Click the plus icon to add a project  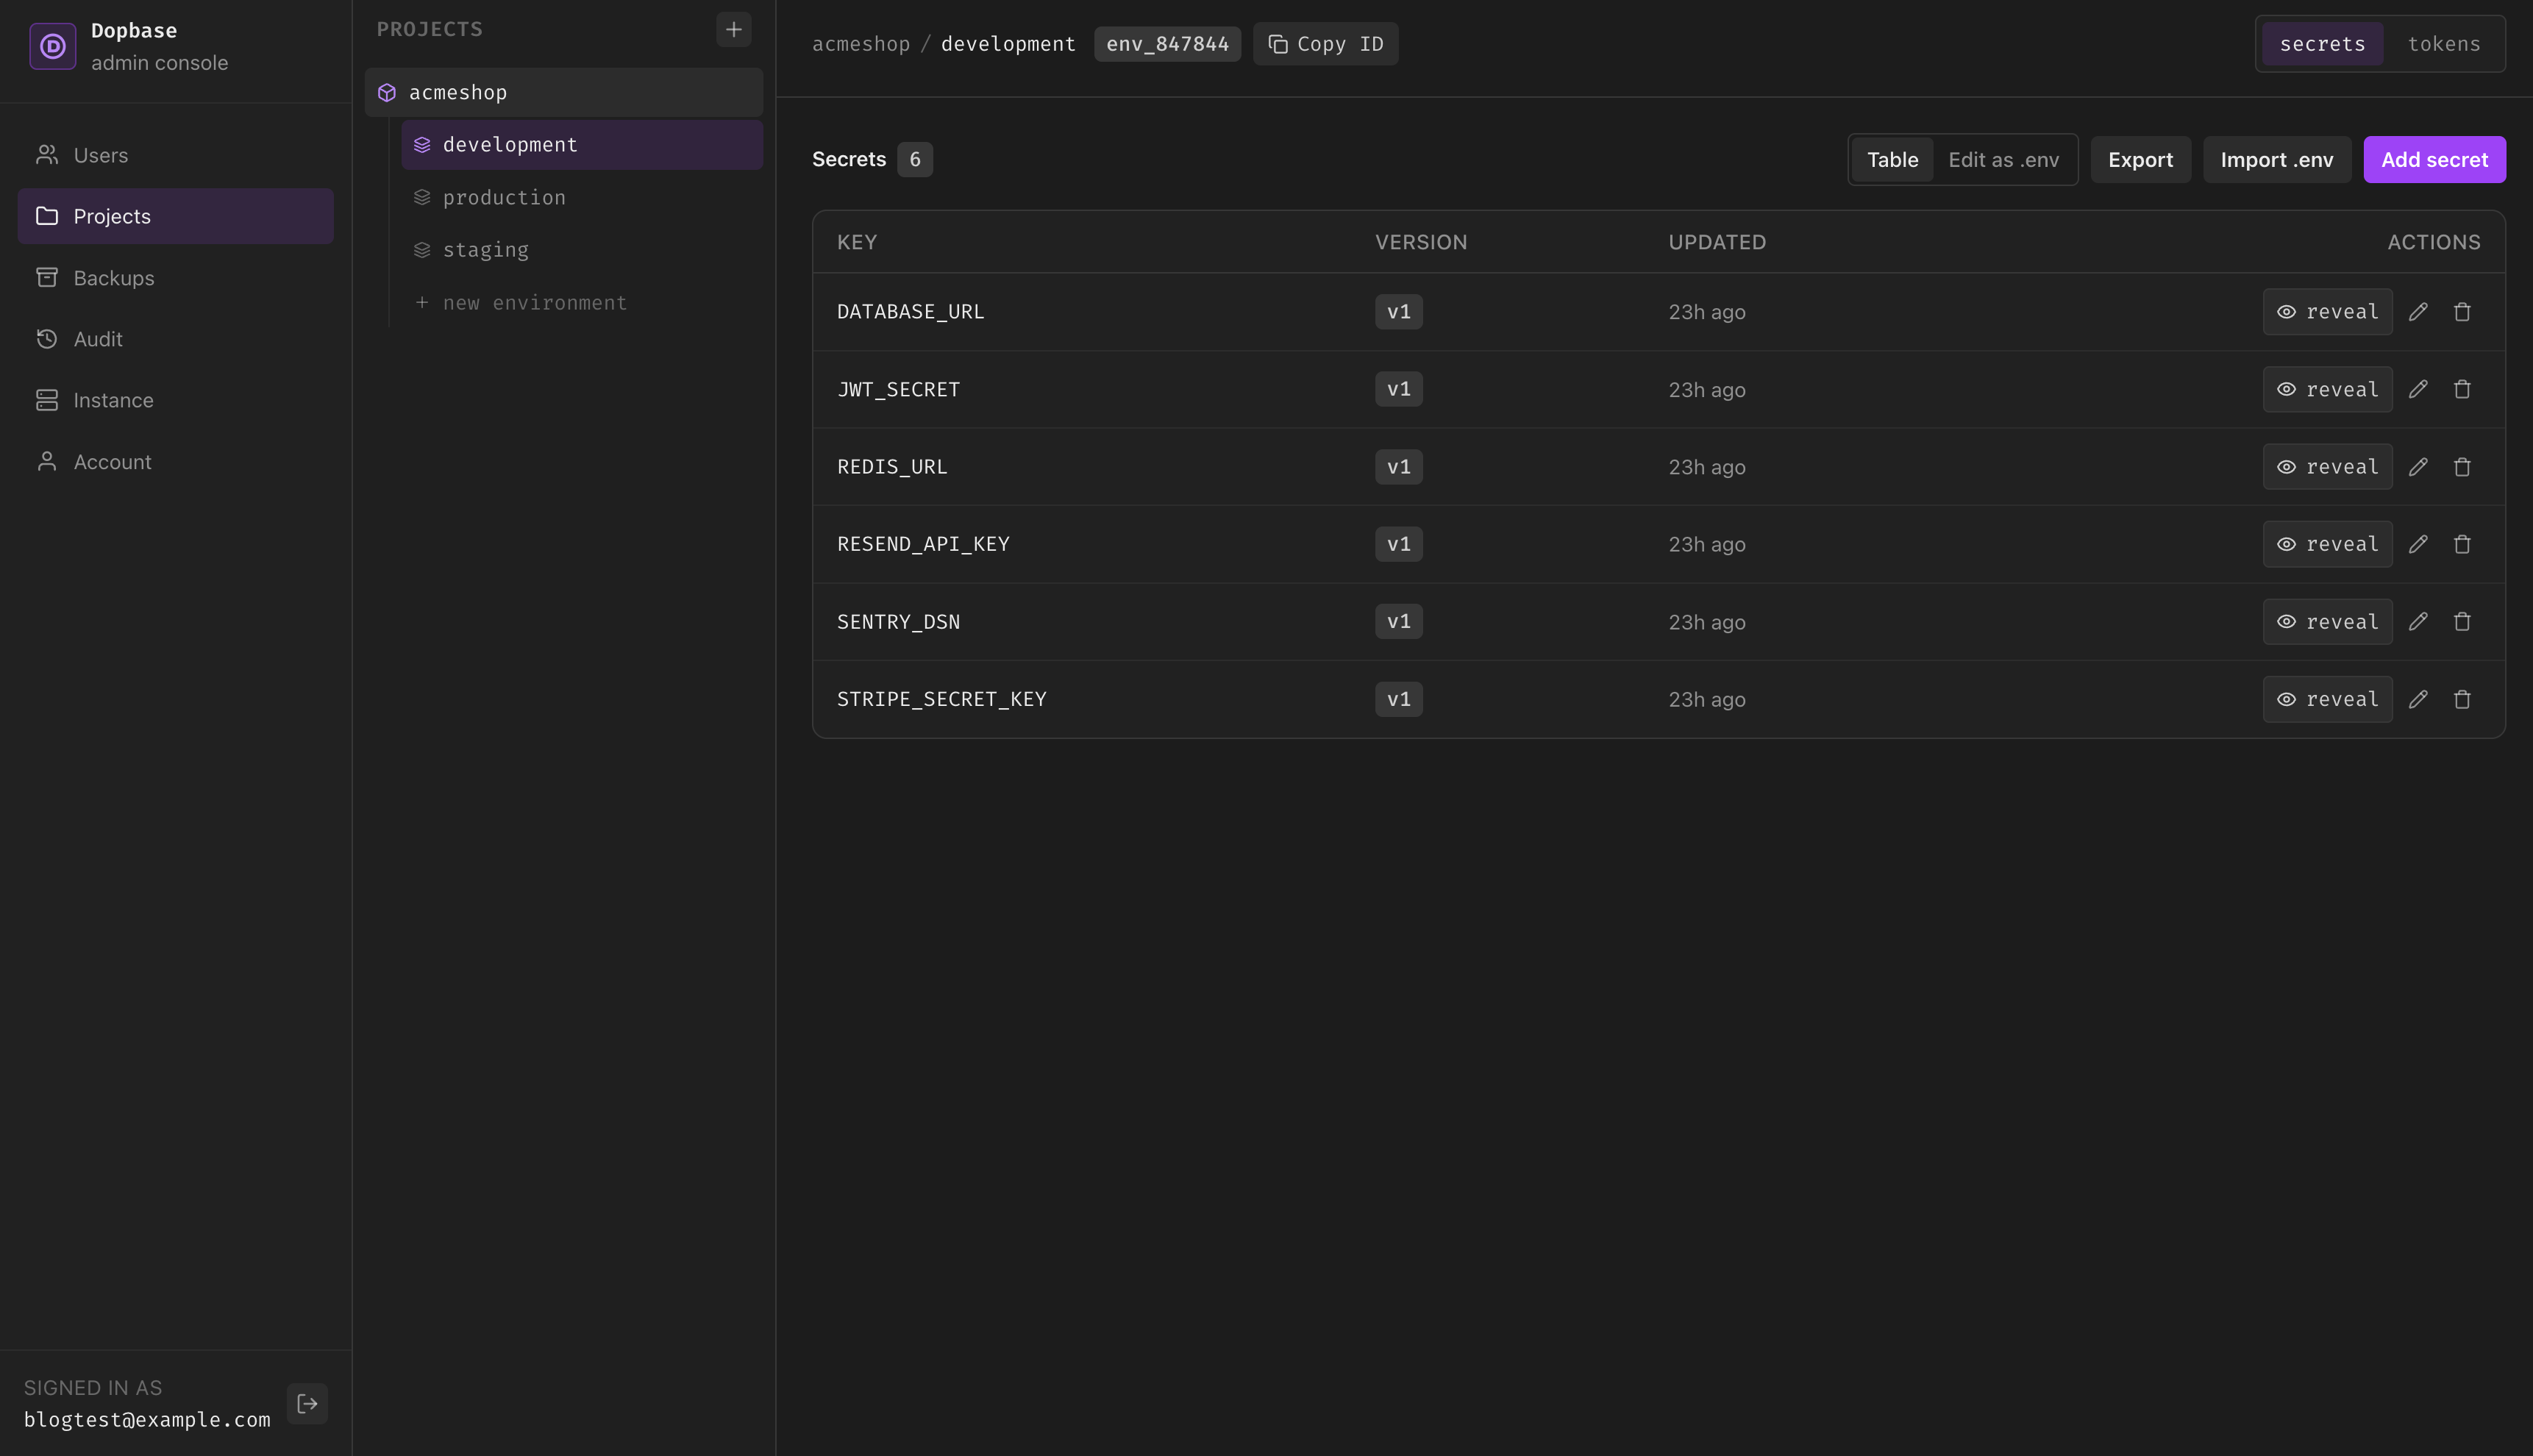733,29
